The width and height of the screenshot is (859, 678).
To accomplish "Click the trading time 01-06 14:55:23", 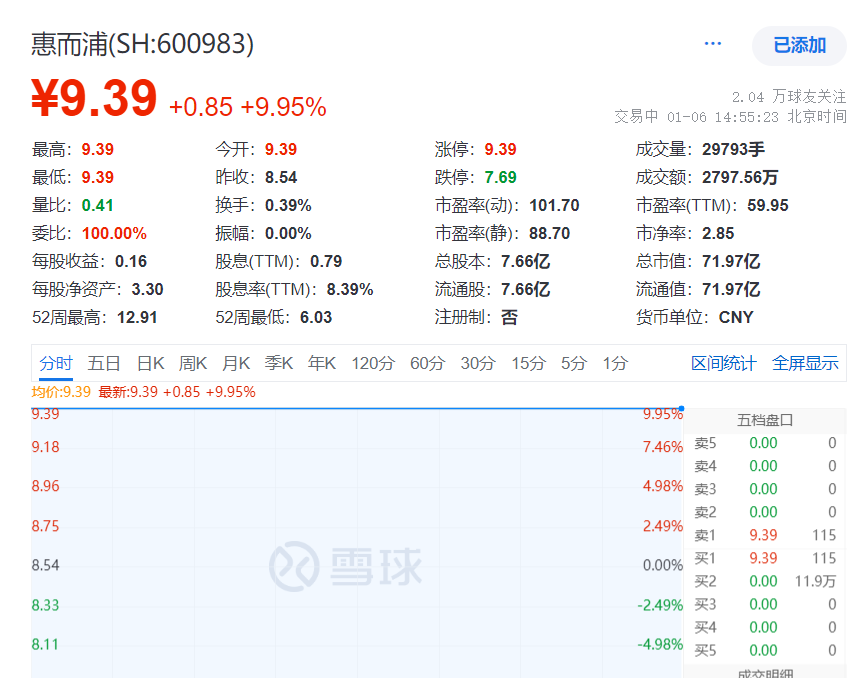I will coord(723,117).
